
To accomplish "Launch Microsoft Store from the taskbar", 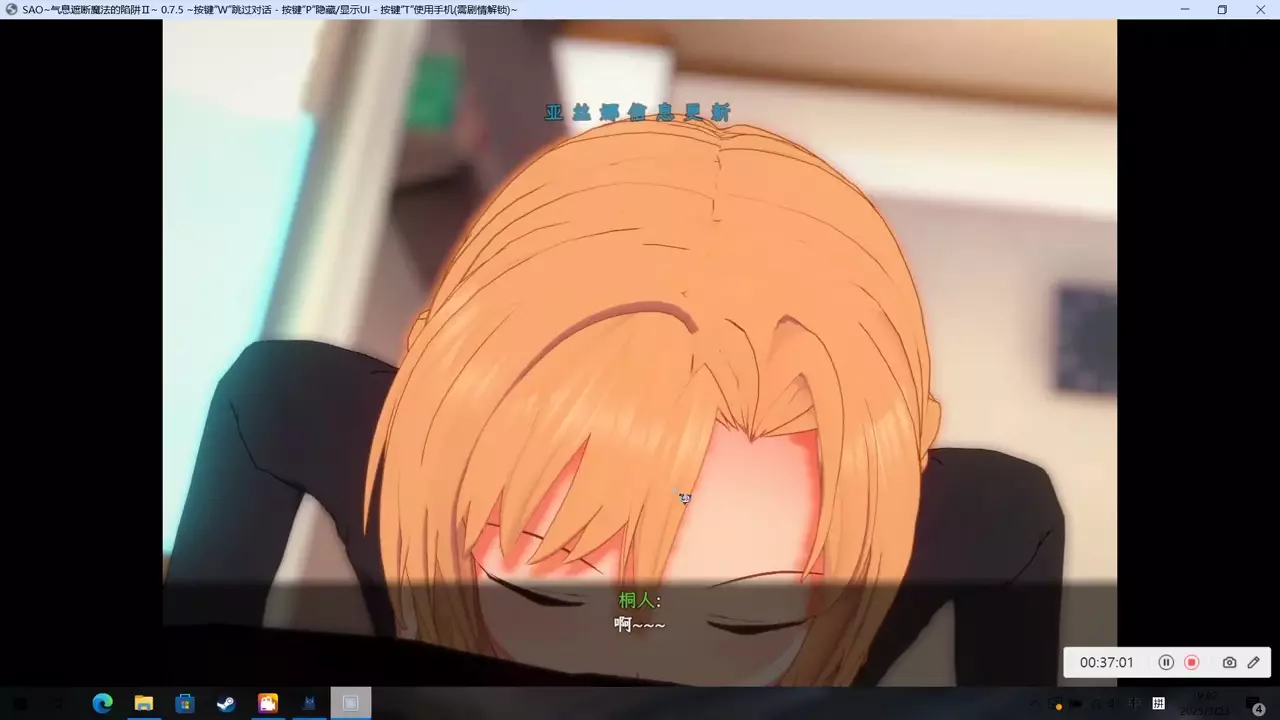I will [x=184, y=703].
